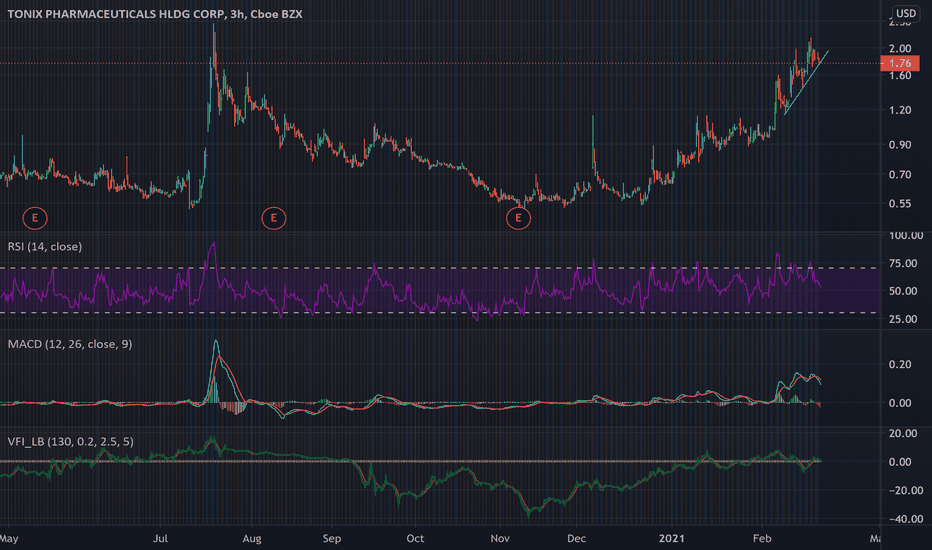
Task: Click the 1.20 price axis value
Action: pos(900,110)
